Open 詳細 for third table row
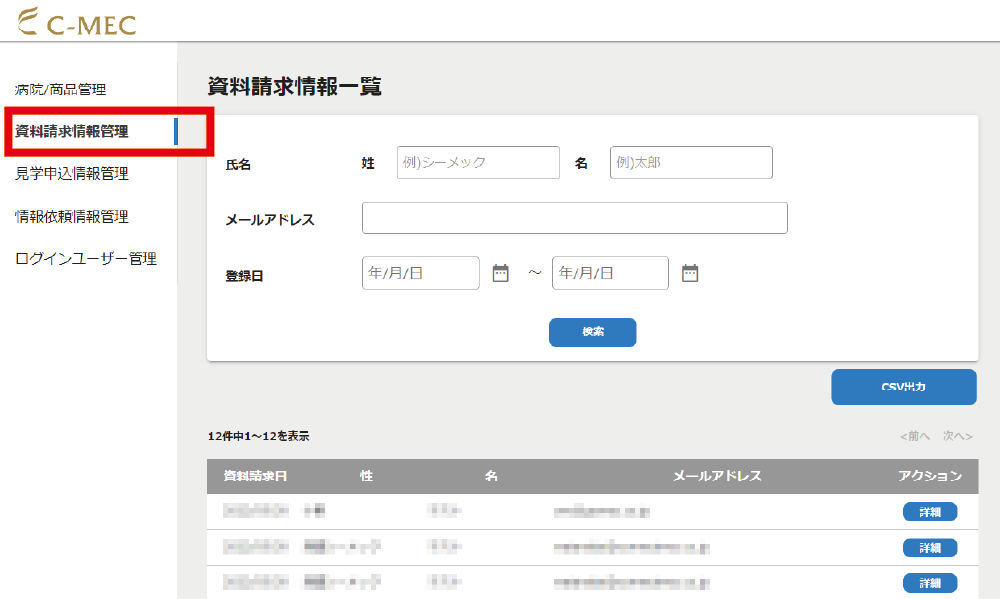Image resolution: width=1000 pixels, height=599 pixels. click(930, 583)
